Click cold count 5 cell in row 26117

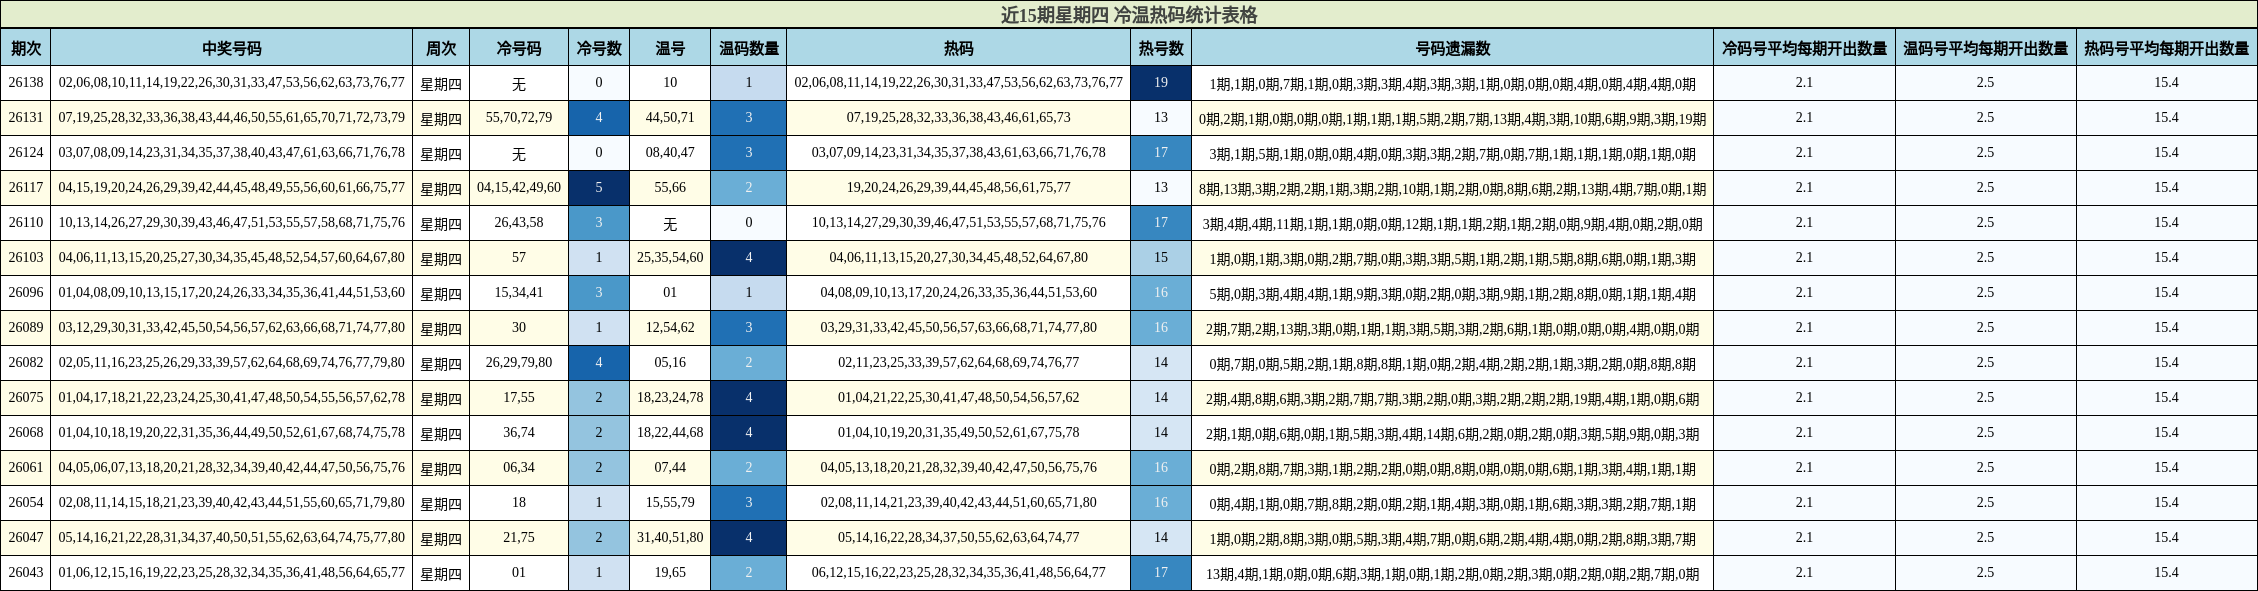[599, 188]
